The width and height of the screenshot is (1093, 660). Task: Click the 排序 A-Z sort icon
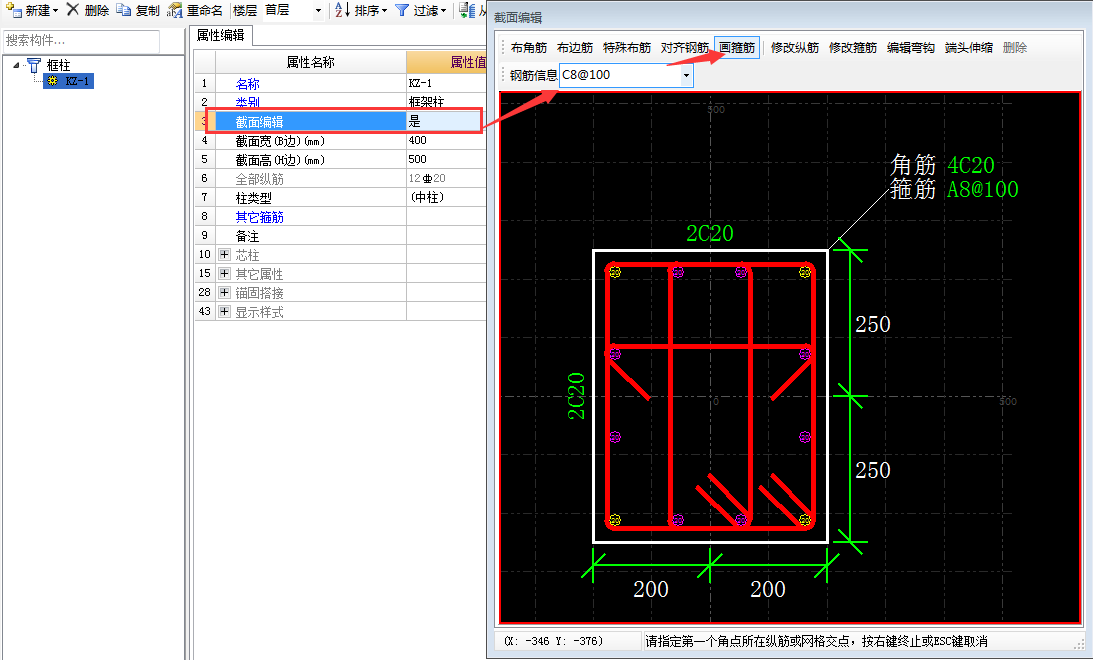point(342,10)
